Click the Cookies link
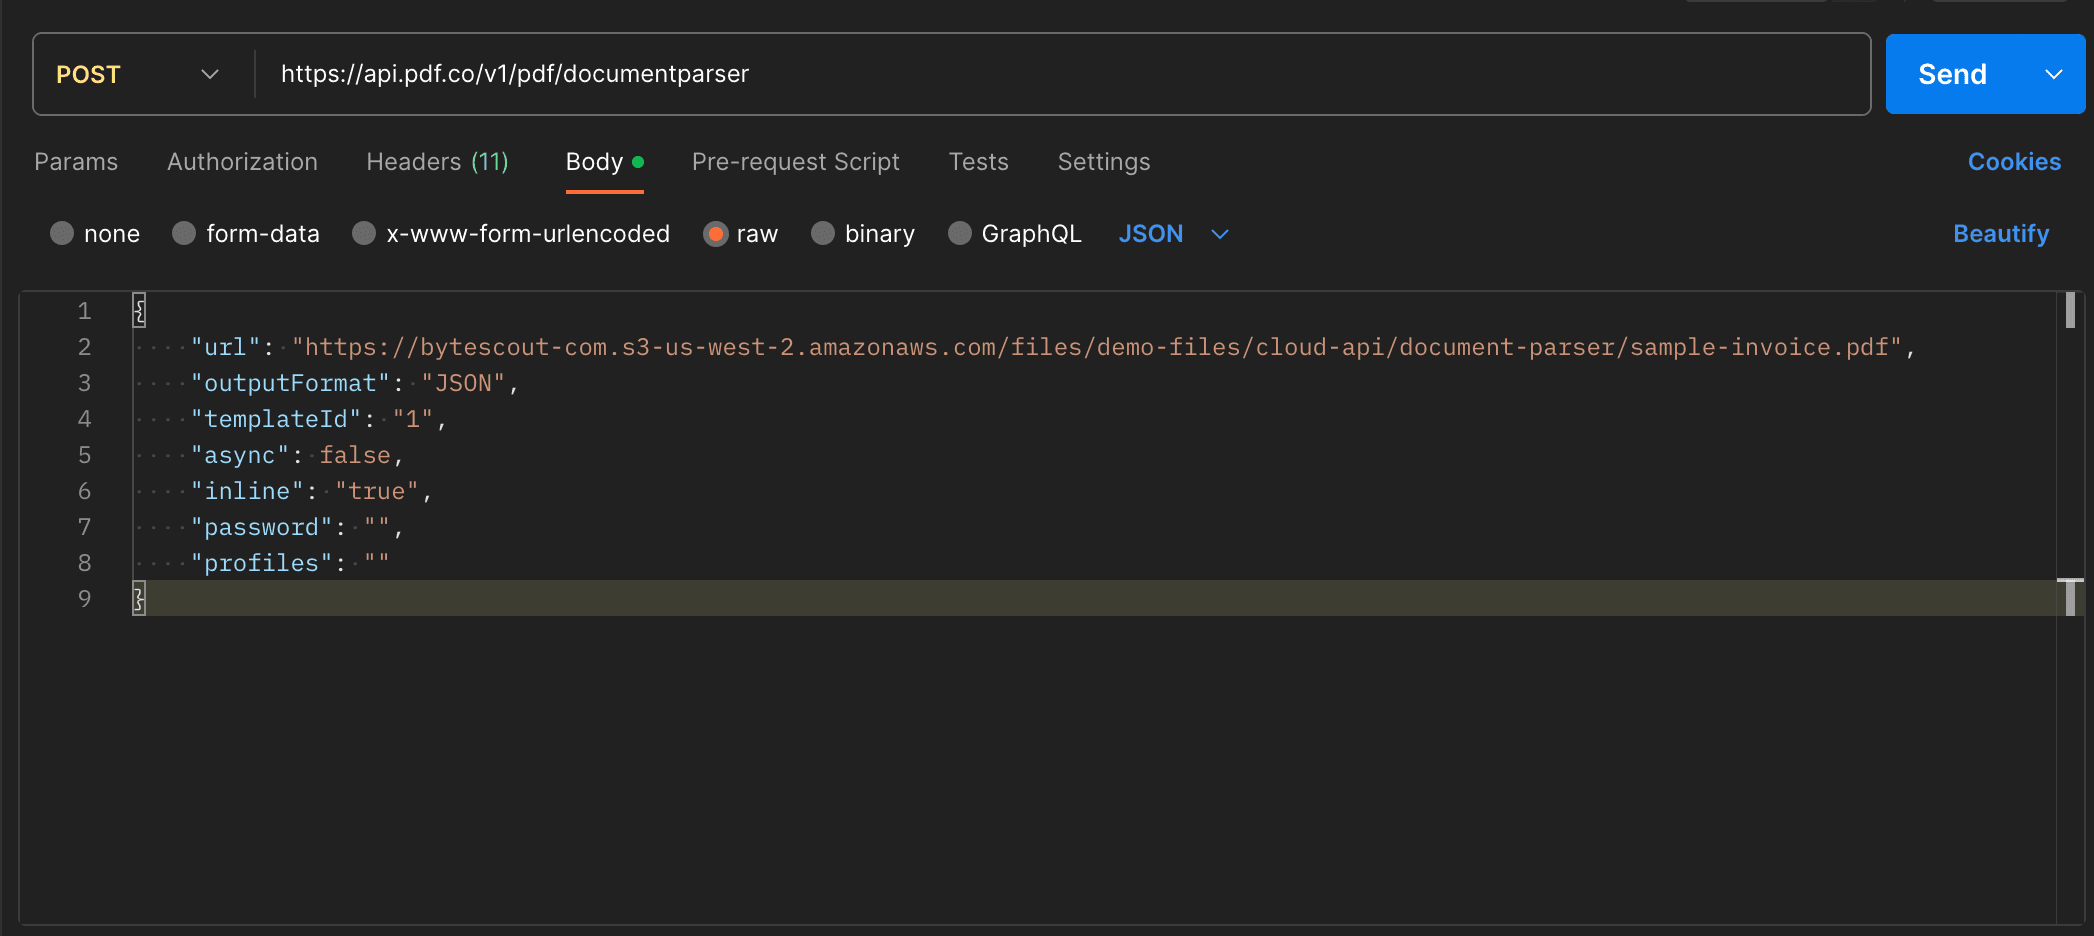The width and height of the screenshot is (2094, 936). 2014,162
